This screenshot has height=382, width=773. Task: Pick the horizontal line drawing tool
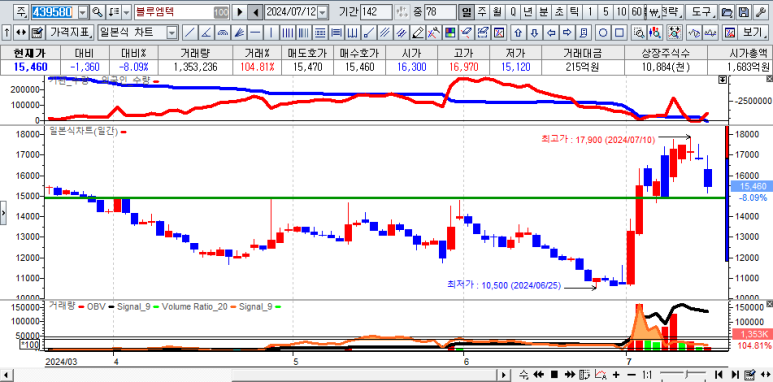255,33
